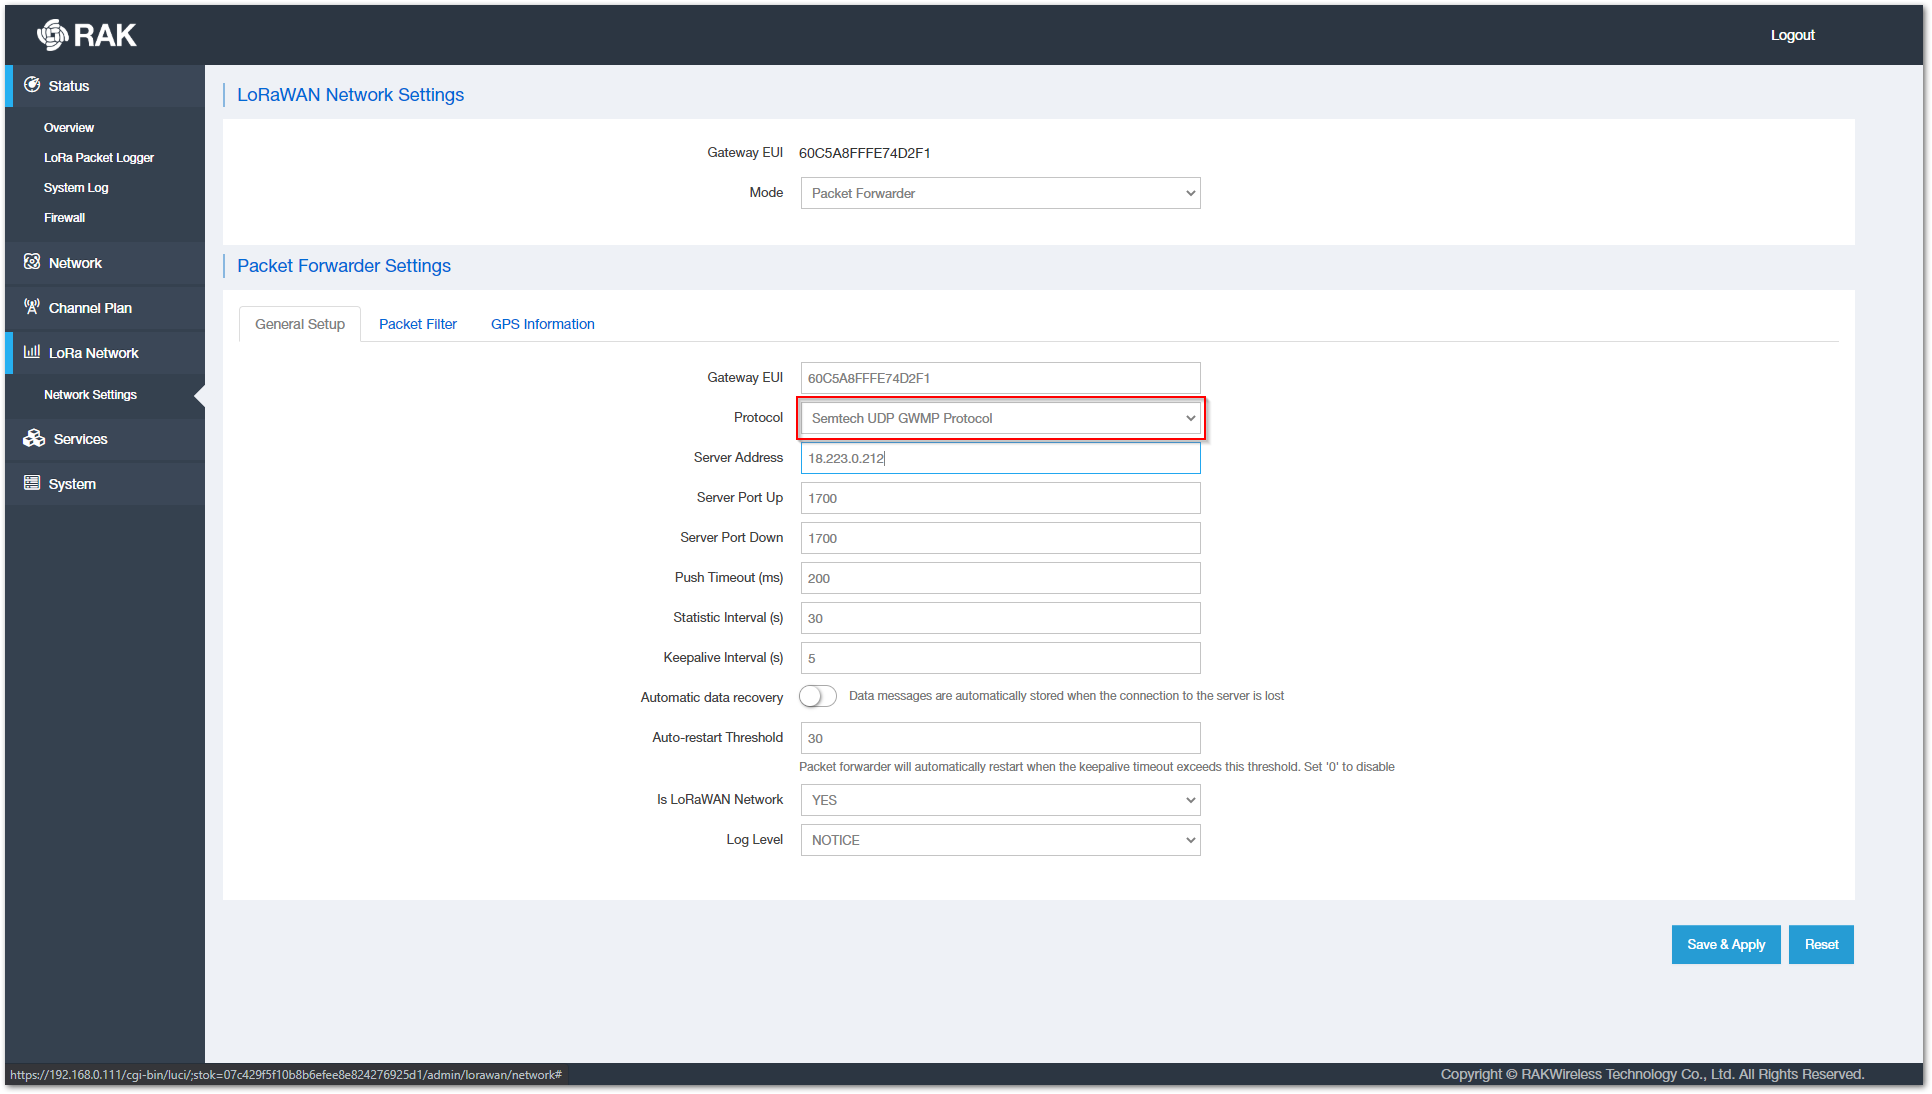Click the Server Port Up field
1932x1094 pixels.
(1000, 498)
